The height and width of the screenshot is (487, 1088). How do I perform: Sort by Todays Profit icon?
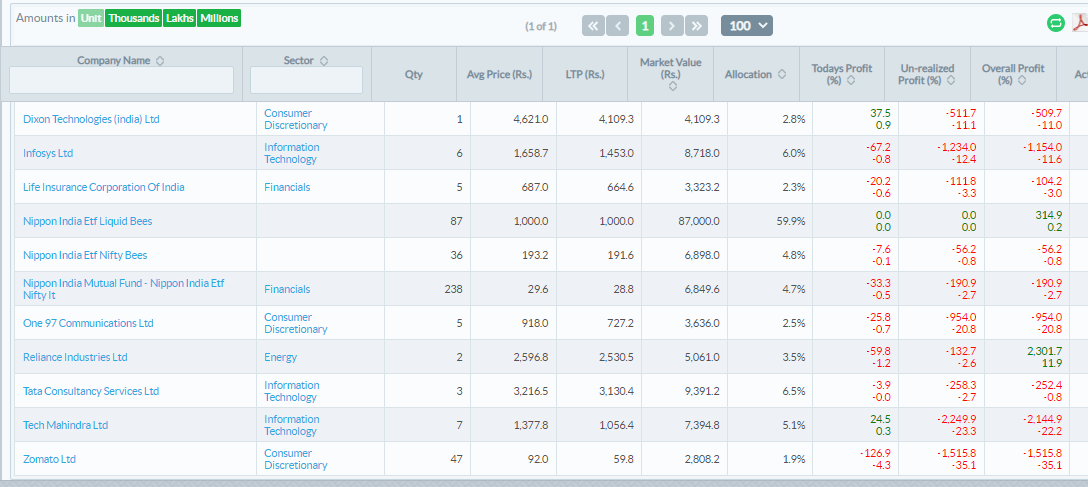pyautogui.click(x=851, y=80)
